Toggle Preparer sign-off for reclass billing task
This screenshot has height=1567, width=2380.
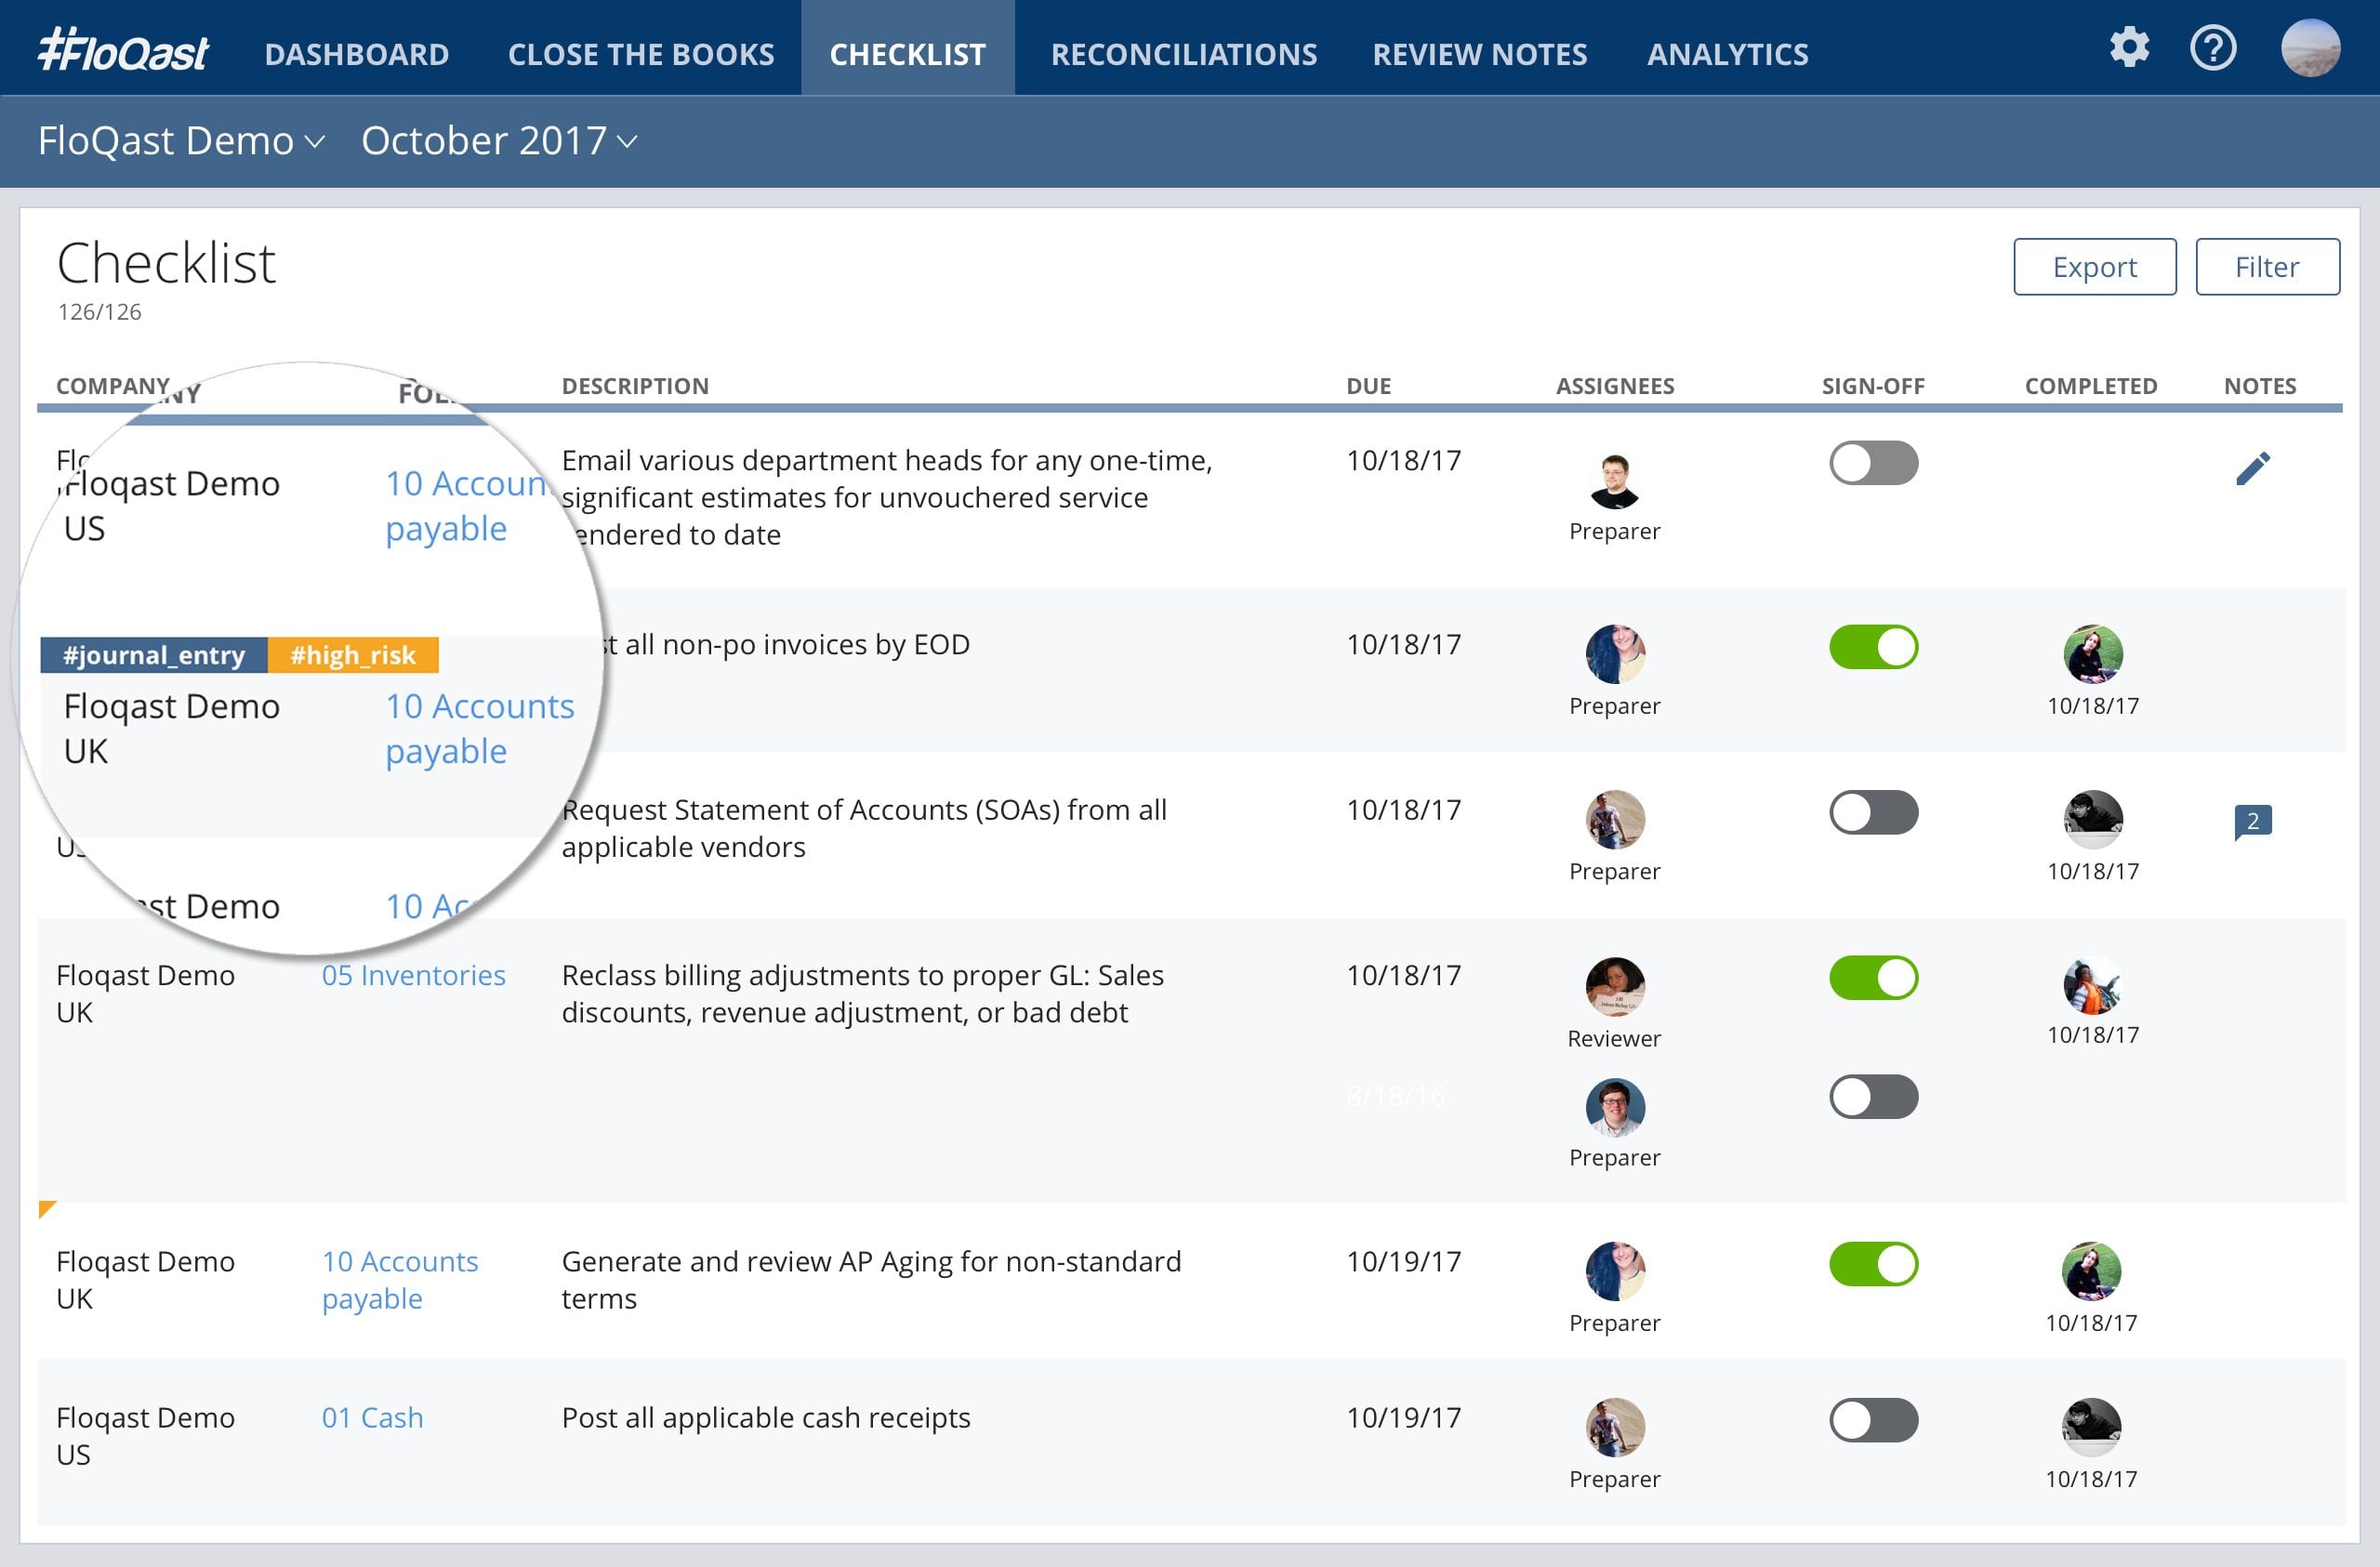(1873, 1097)
